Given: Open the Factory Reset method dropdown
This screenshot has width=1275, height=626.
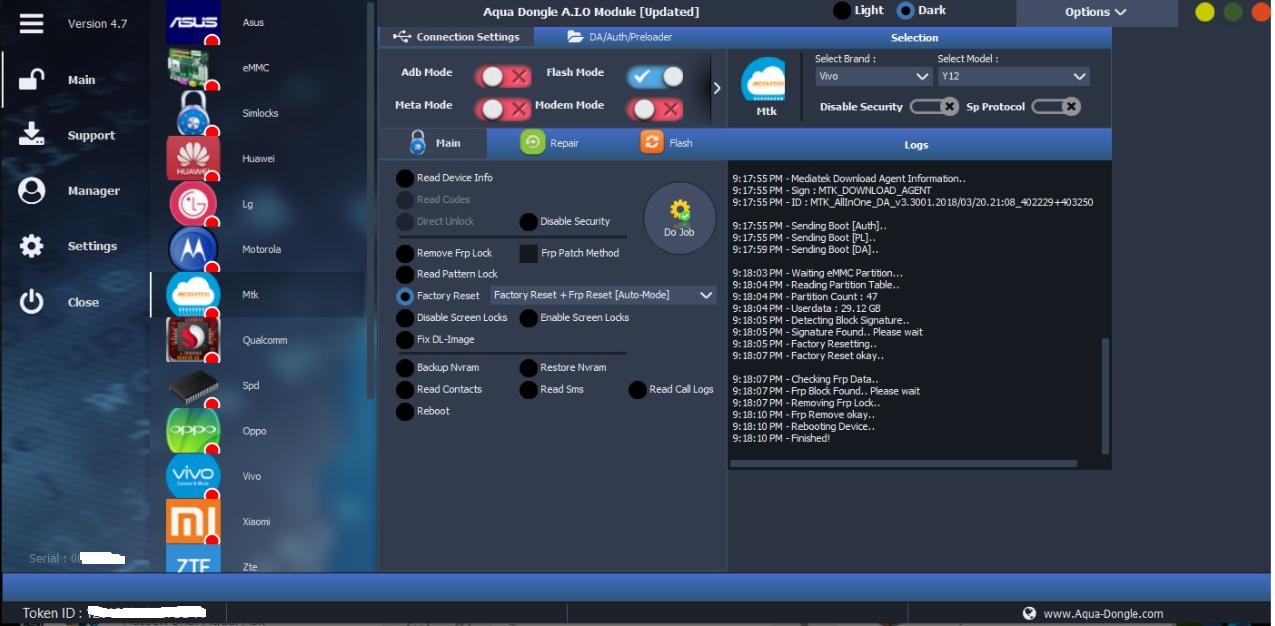Looking at the screenshot, I should (x=603, y=295).
